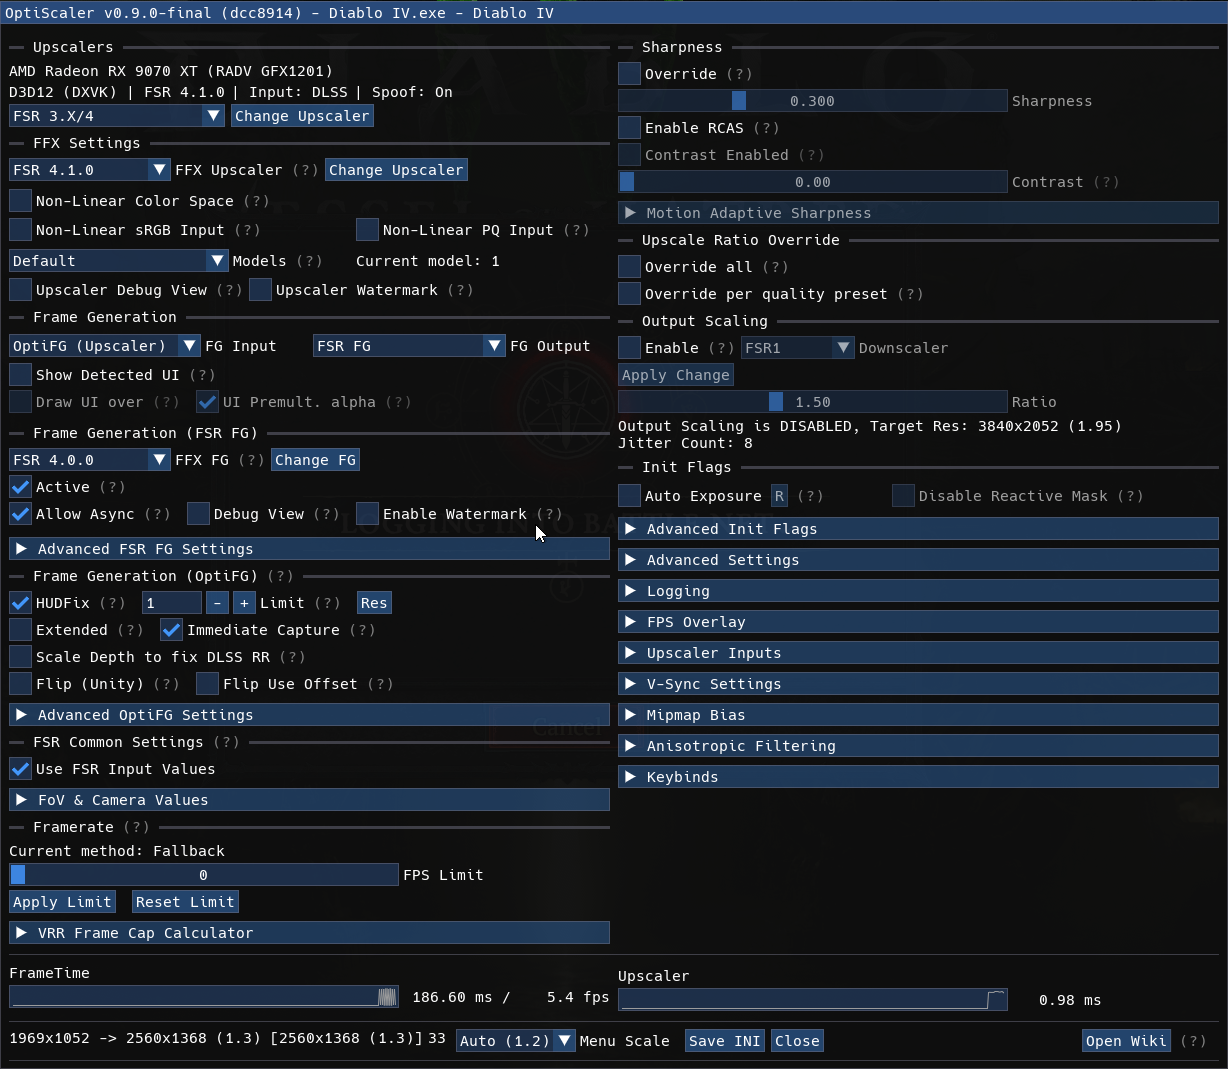Image resolution: width=1228 pixels, height=1069 pixels.
Task: Toggle Immediate Capture checkbox
Action: pyautogui.click(x=171, y=630)
